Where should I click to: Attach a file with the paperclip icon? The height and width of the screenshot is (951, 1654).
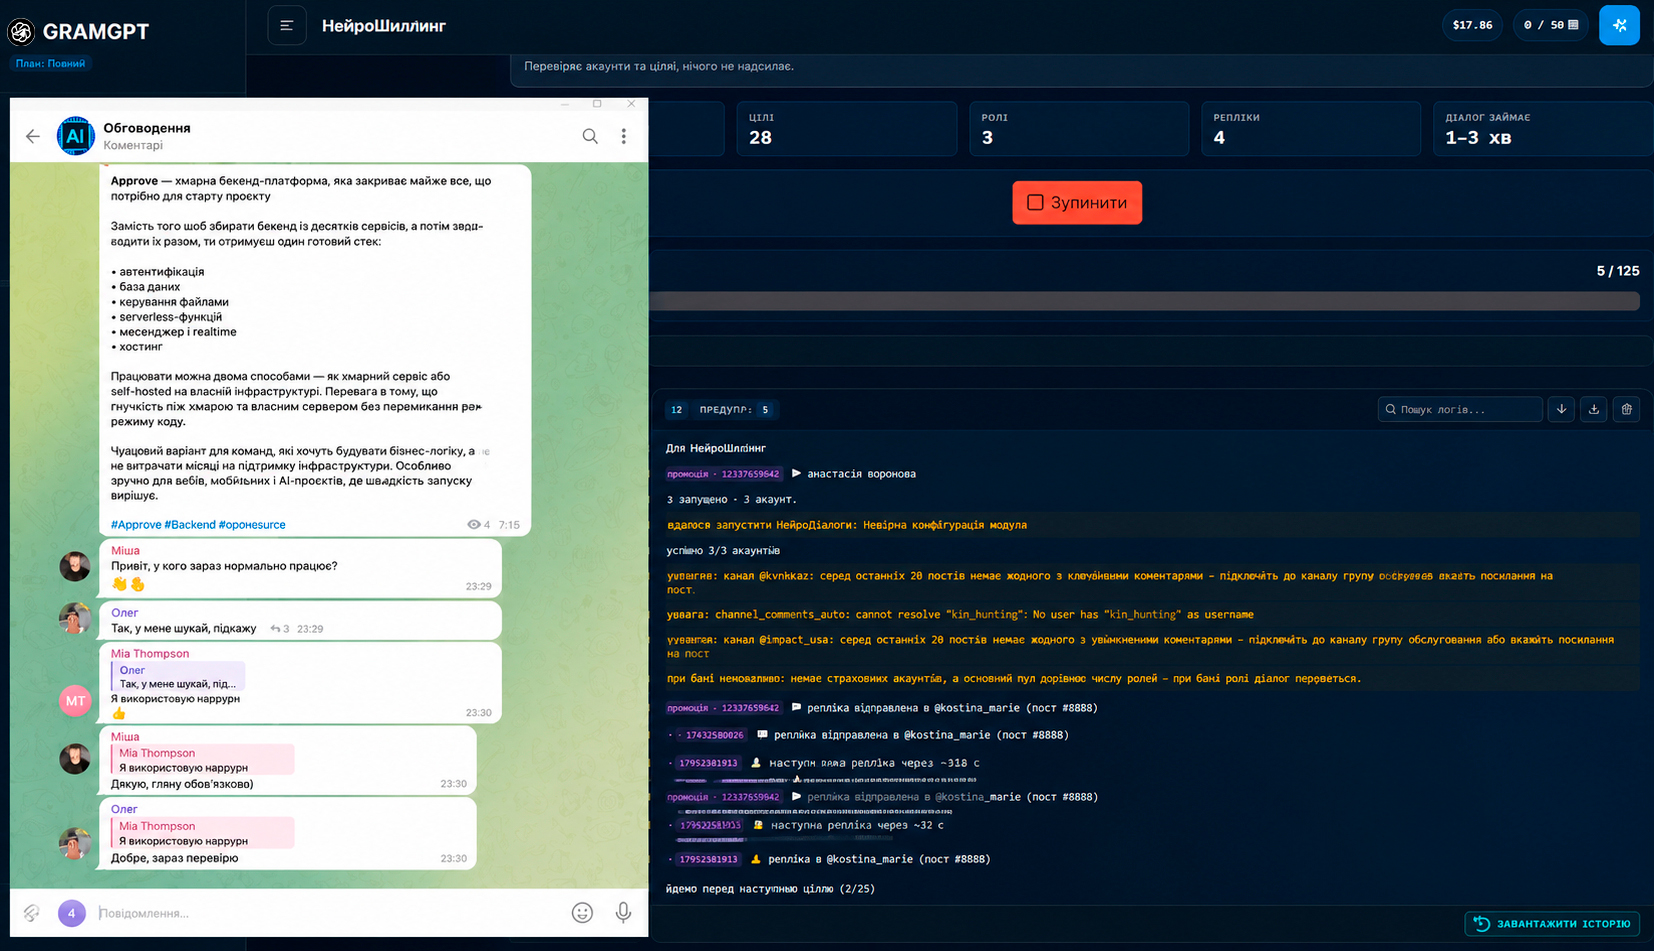(x=32, y=912)
